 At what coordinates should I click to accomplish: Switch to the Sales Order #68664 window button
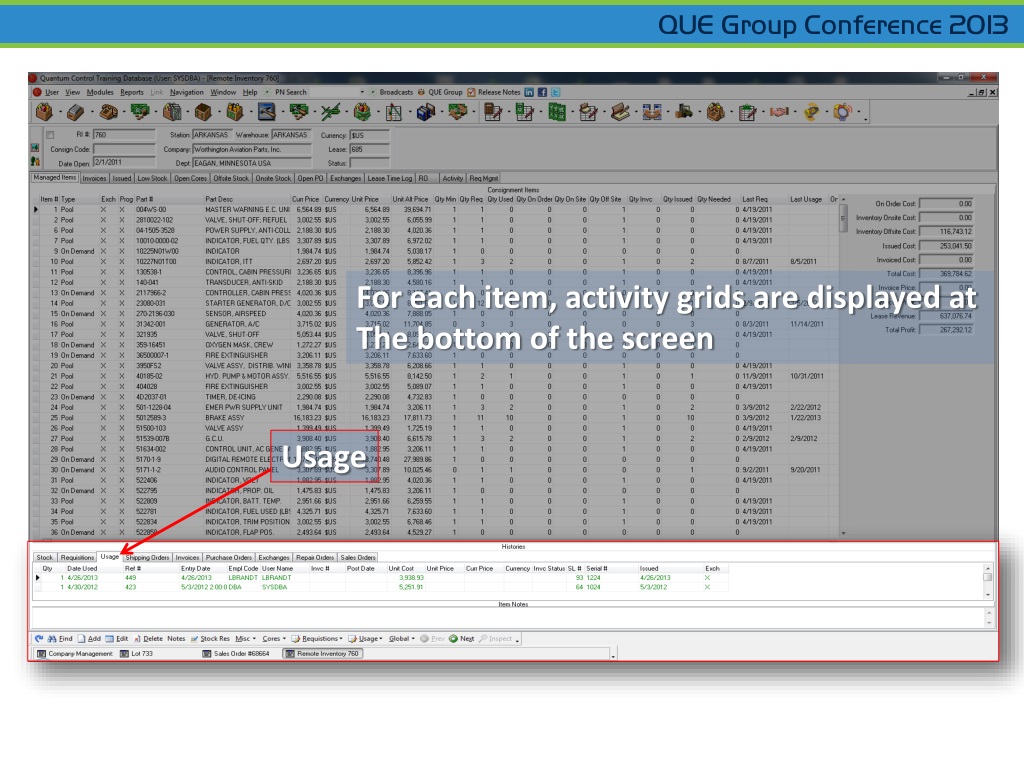pos(236,654)
